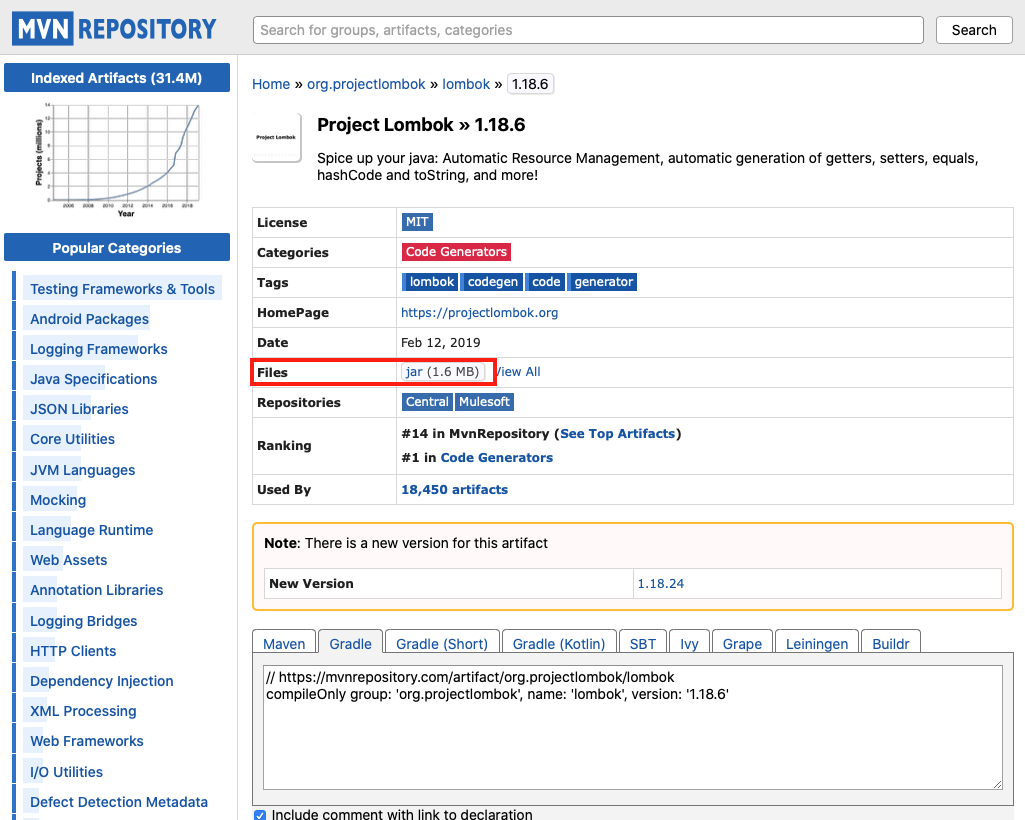Click View All files link
The height and width of the screenshot is (820, 1025).
tap(518, 371)
